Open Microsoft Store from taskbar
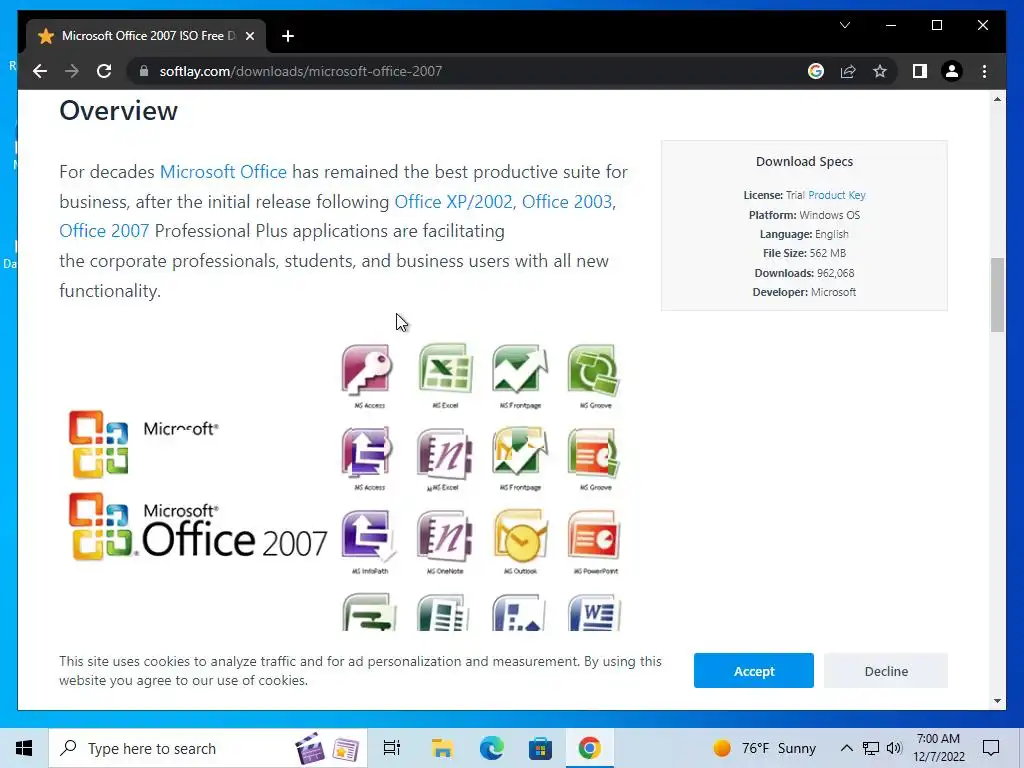The height and width of the screenshot is (768, 1024). [x=540, y=748]
